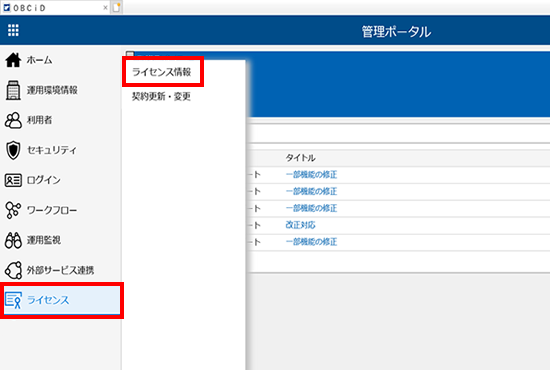
Task: Click the shield icon for セキュリティ
Action: (13, 150)
